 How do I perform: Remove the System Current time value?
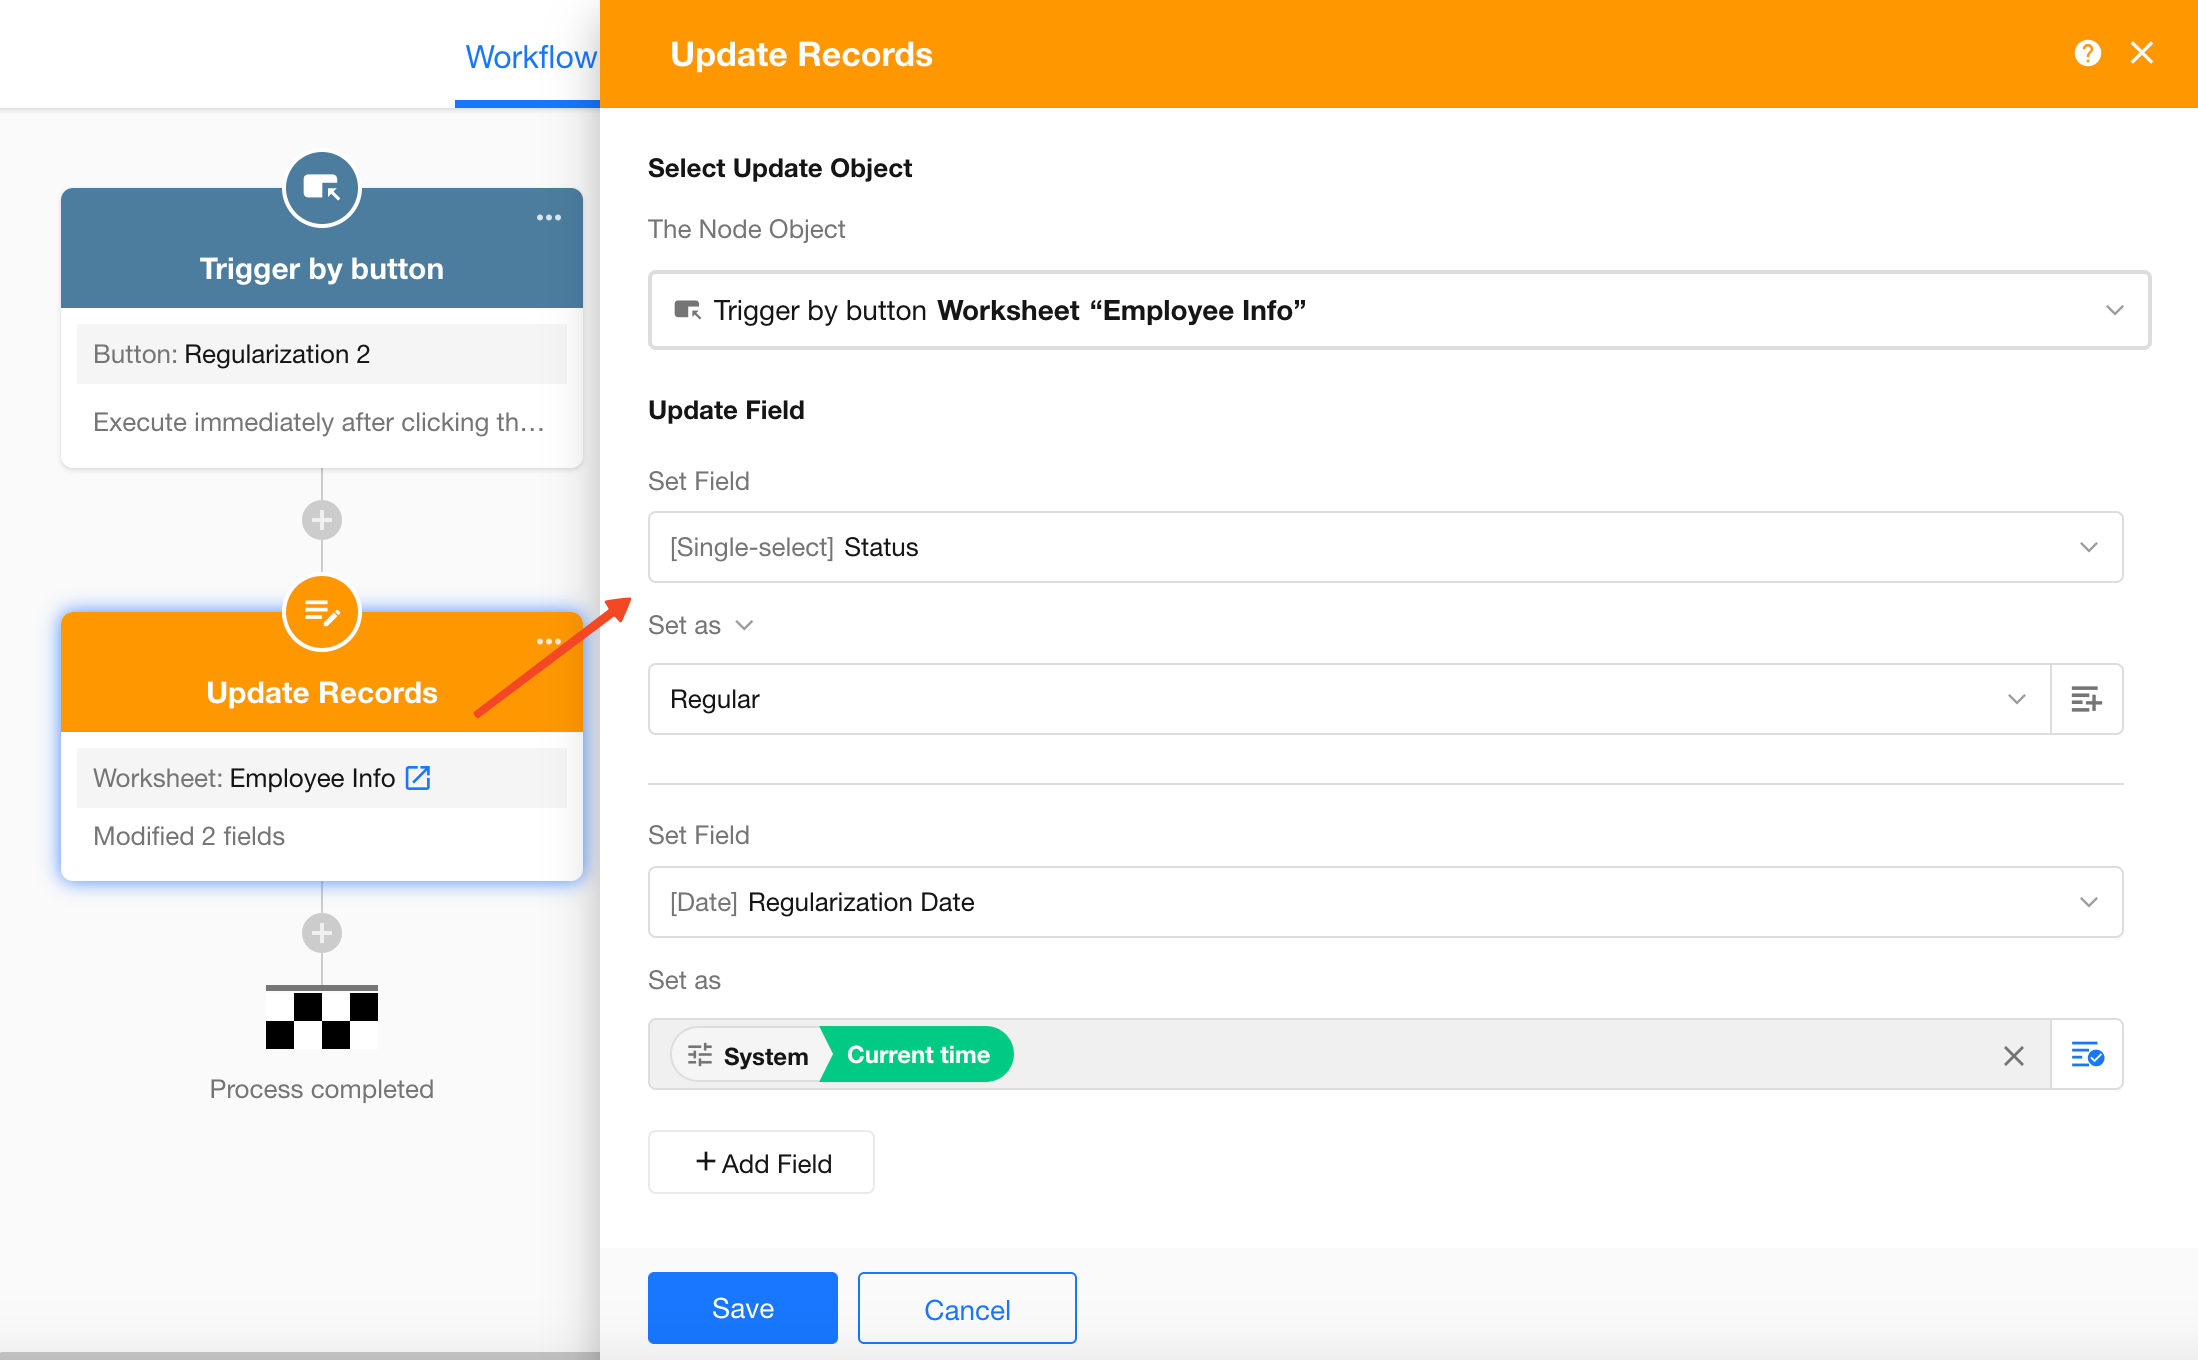click(2014, 1055)
